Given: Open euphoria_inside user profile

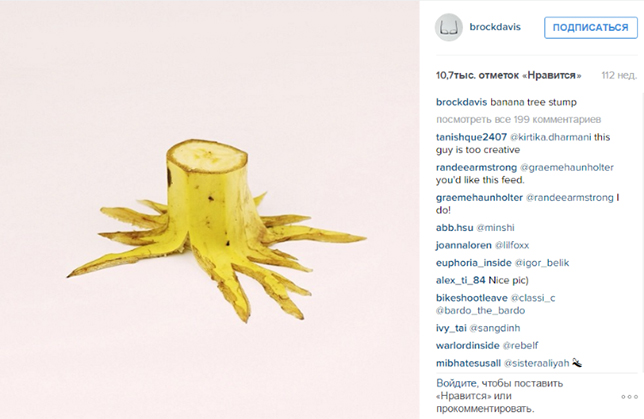Looking at the screenshot, I should click(x=474, y=263).
